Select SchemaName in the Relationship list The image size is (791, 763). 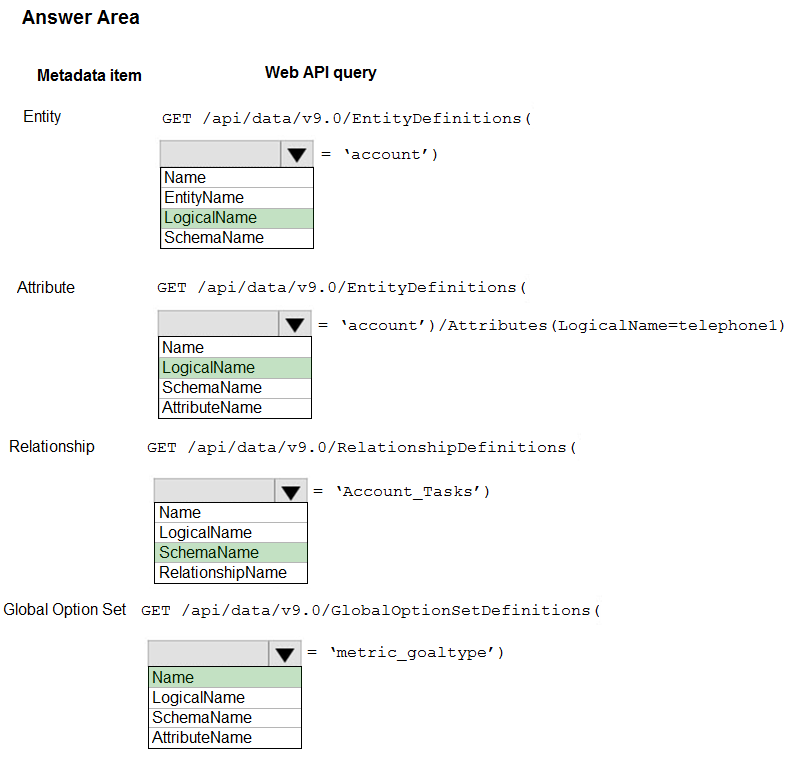[231, 553]
